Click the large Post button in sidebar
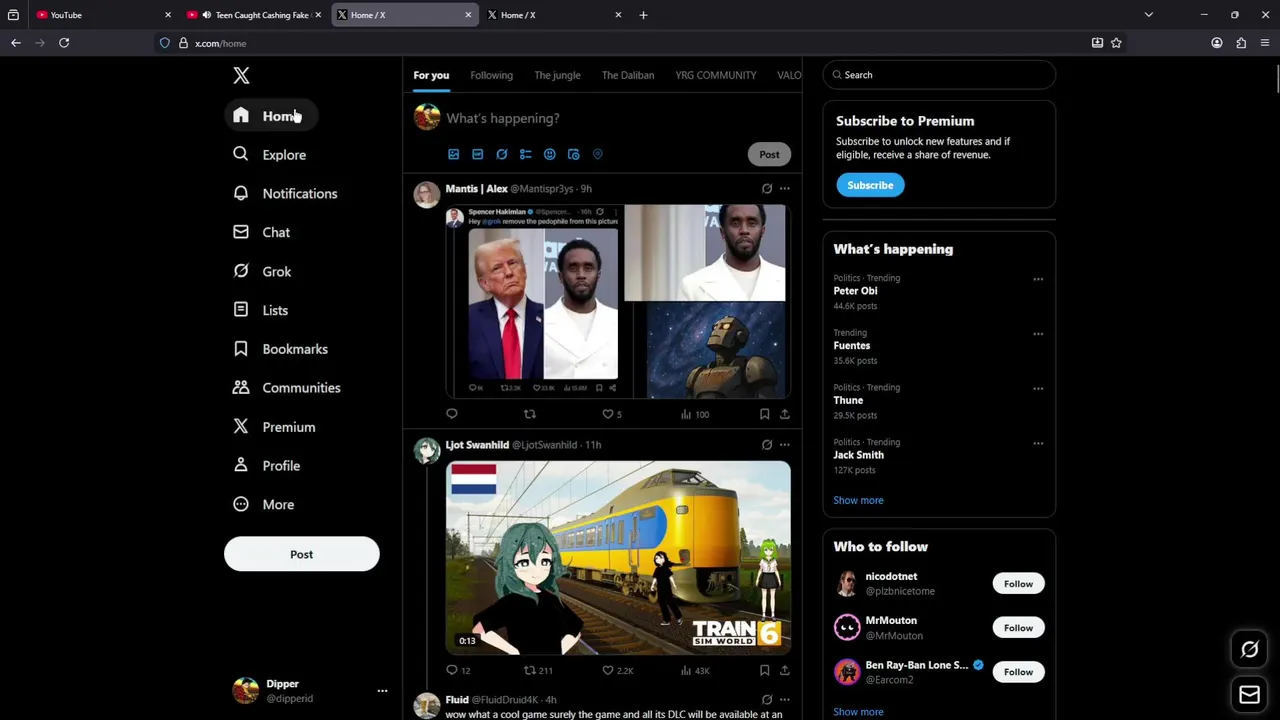Image resolution: width=1280 pixels, height=720 pixels. click(x=301, y=554)
